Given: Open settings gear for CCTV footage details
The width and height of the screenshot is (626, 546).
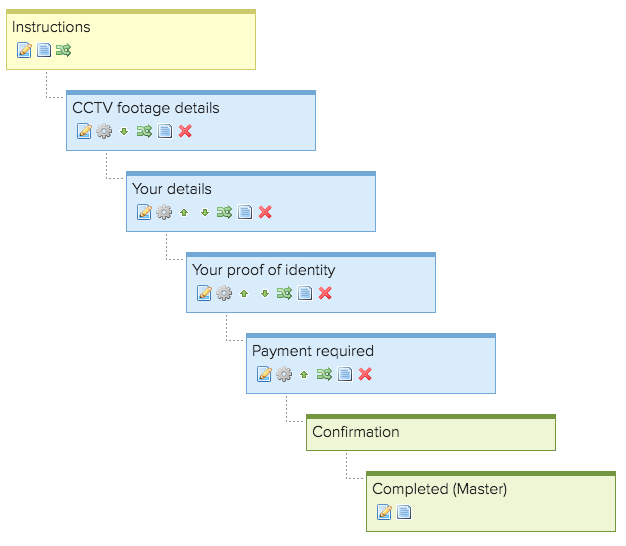Looking at the screenshot, I should [104, 131].
